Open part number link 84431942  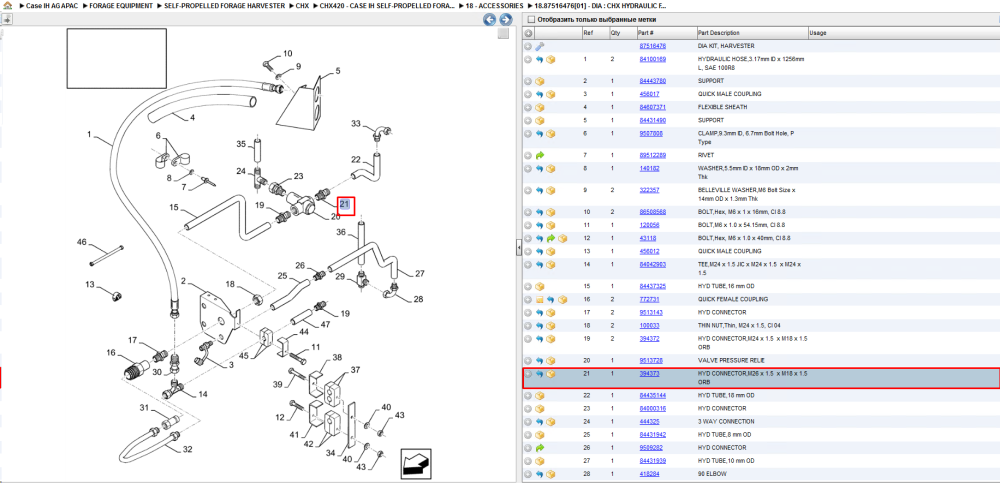coord(652,435)
